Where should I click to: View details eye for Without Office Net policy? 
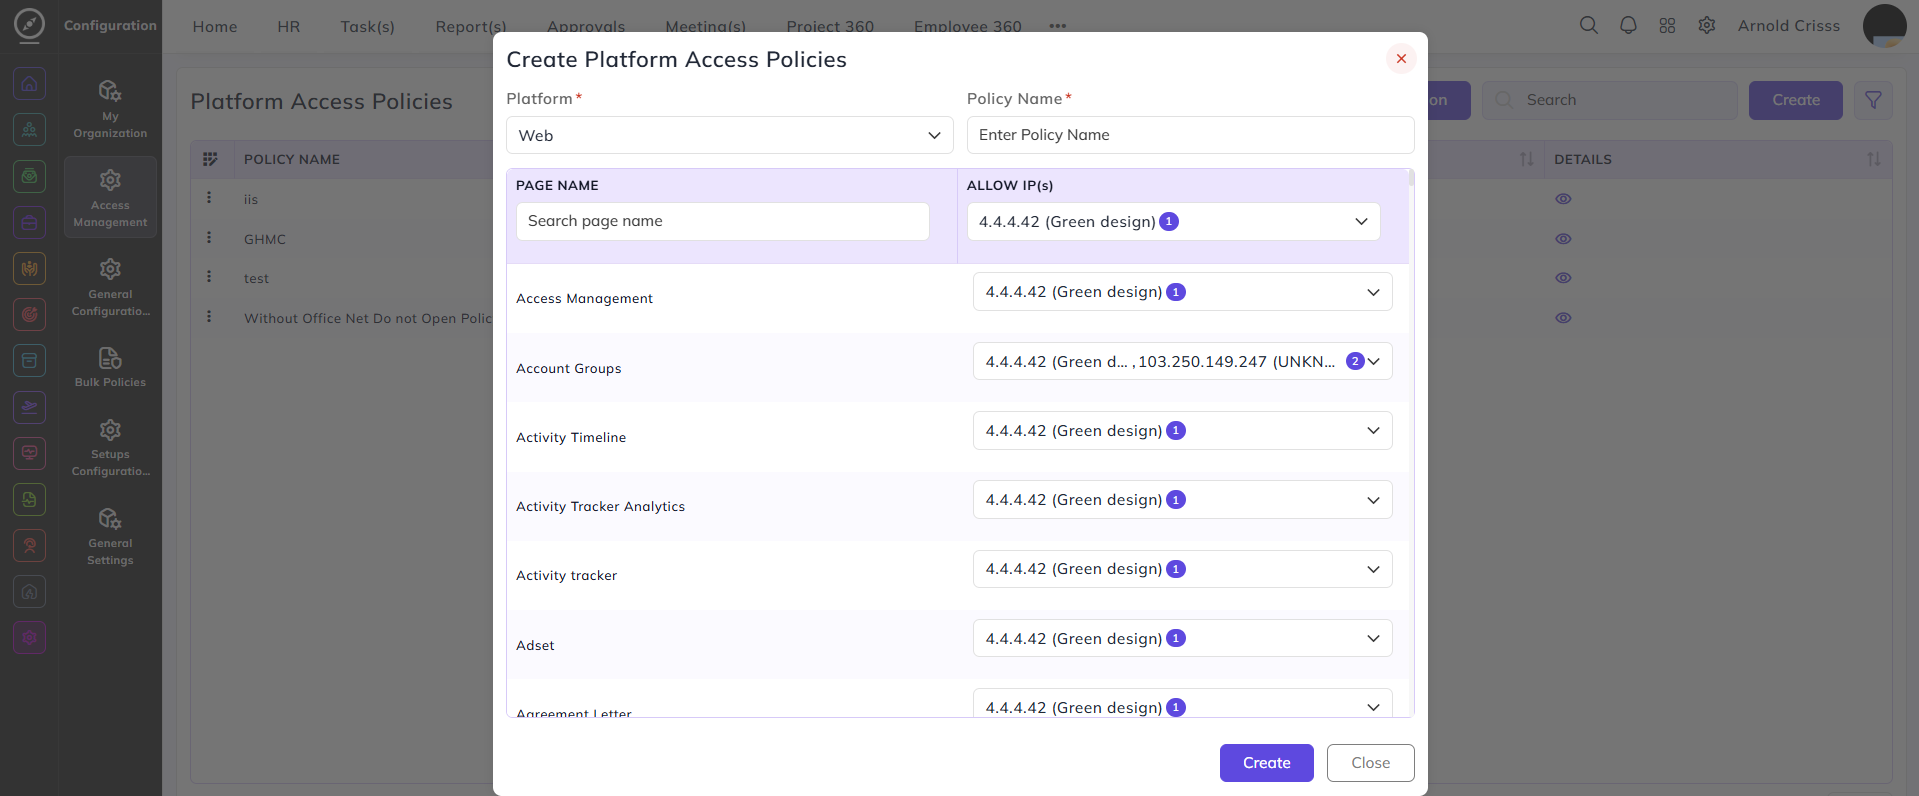pyautogui.click(x=1563, y=318)
